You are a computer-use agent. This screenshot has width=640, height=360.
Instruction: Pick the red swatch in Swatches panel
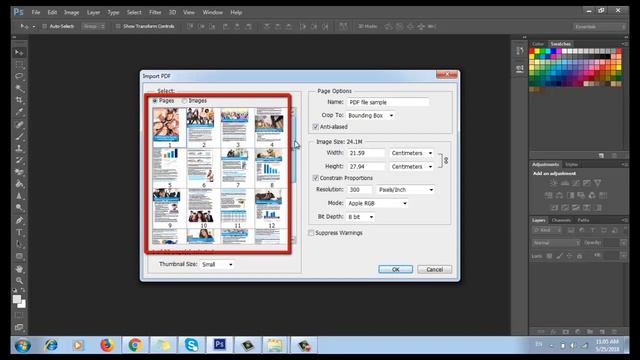tap(532, 51)
